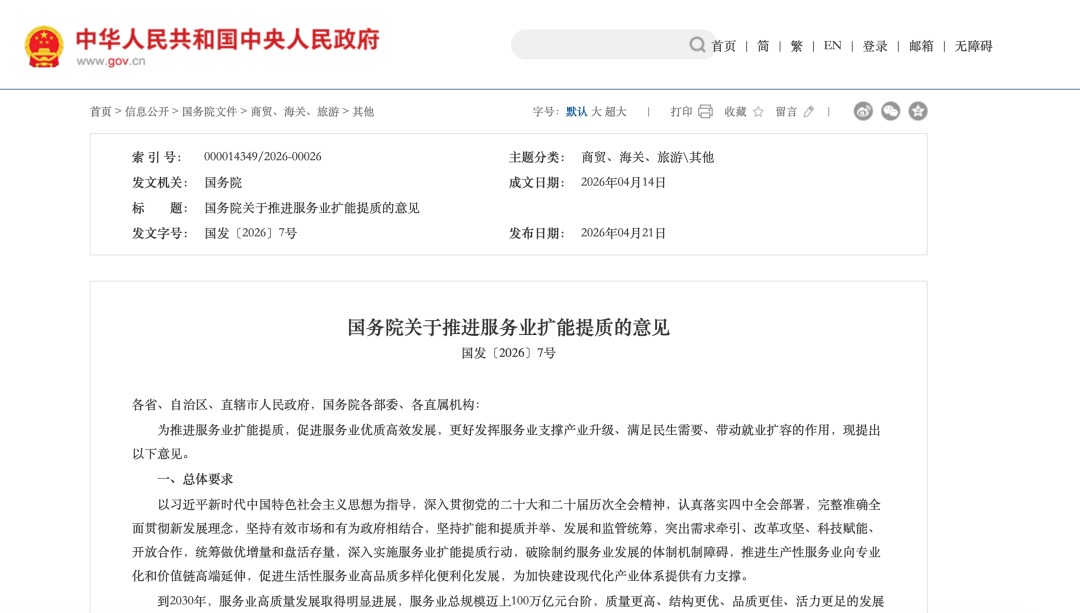This screenshot has width=1080, height=613.
Task: Click the favorite star outline icon
Action: click(758, 112)
